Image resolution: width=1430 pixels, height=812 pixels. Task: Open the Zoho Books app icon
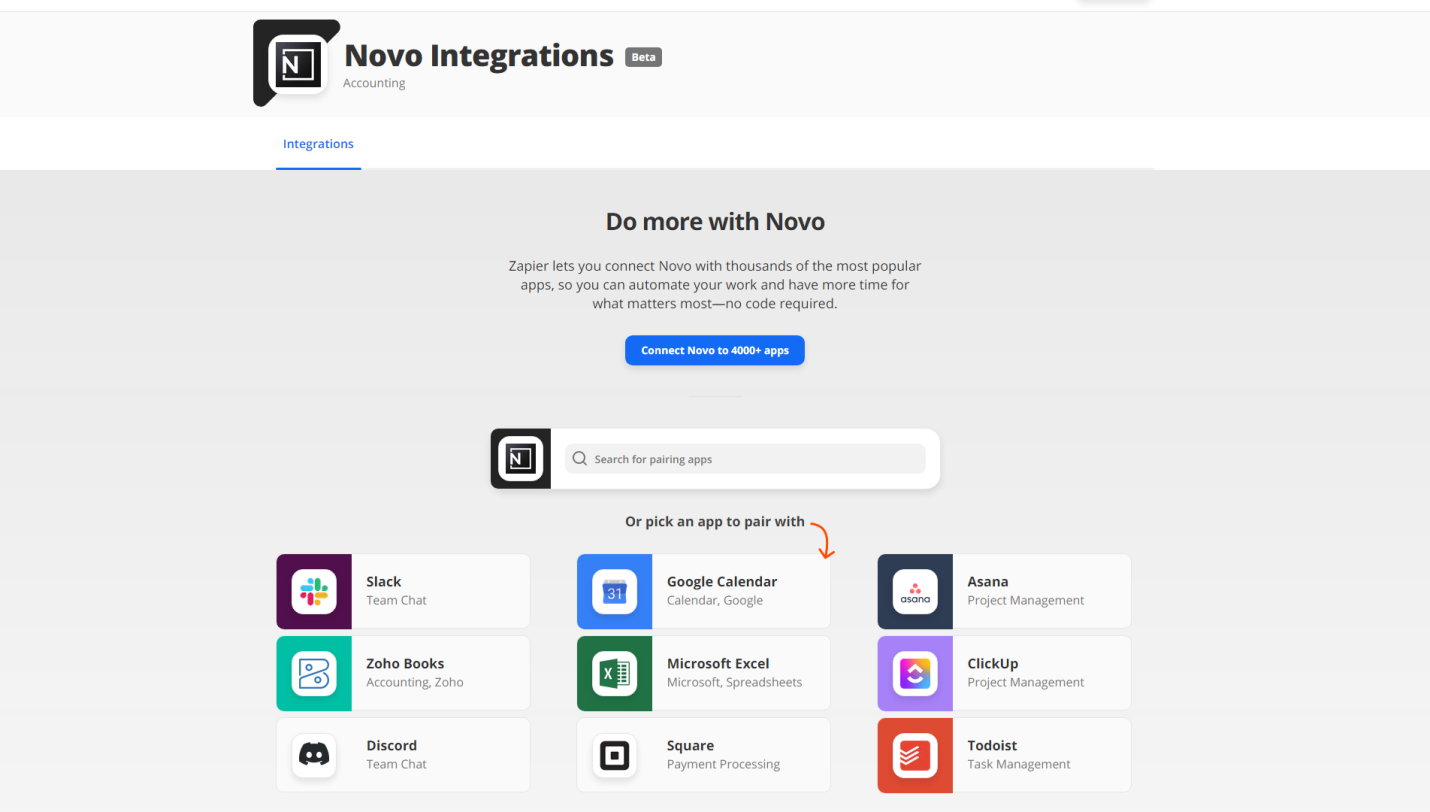[314, 673]
